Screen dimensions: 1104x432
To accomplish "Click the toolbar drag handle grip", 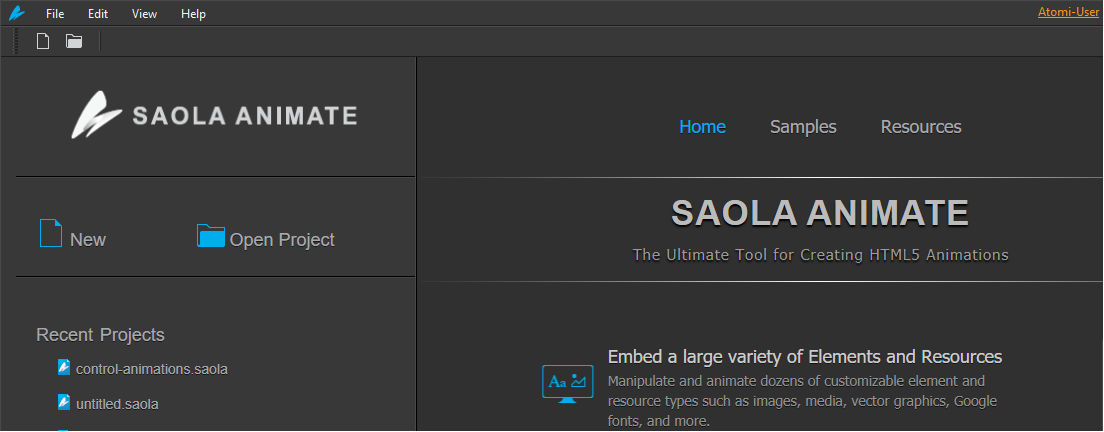I will (17, 42).
